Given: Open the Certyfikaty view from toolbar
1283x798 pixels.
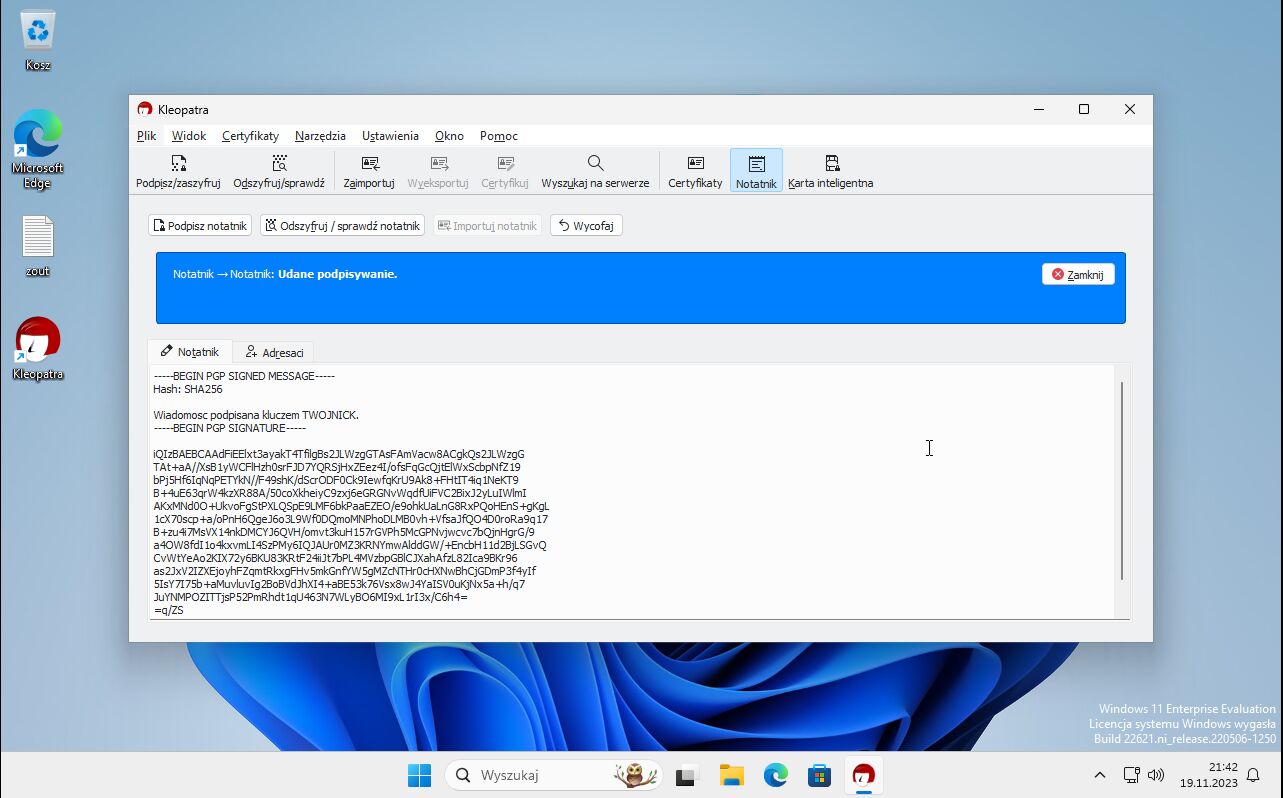Looking at the screenshot, I should (695, 170).
